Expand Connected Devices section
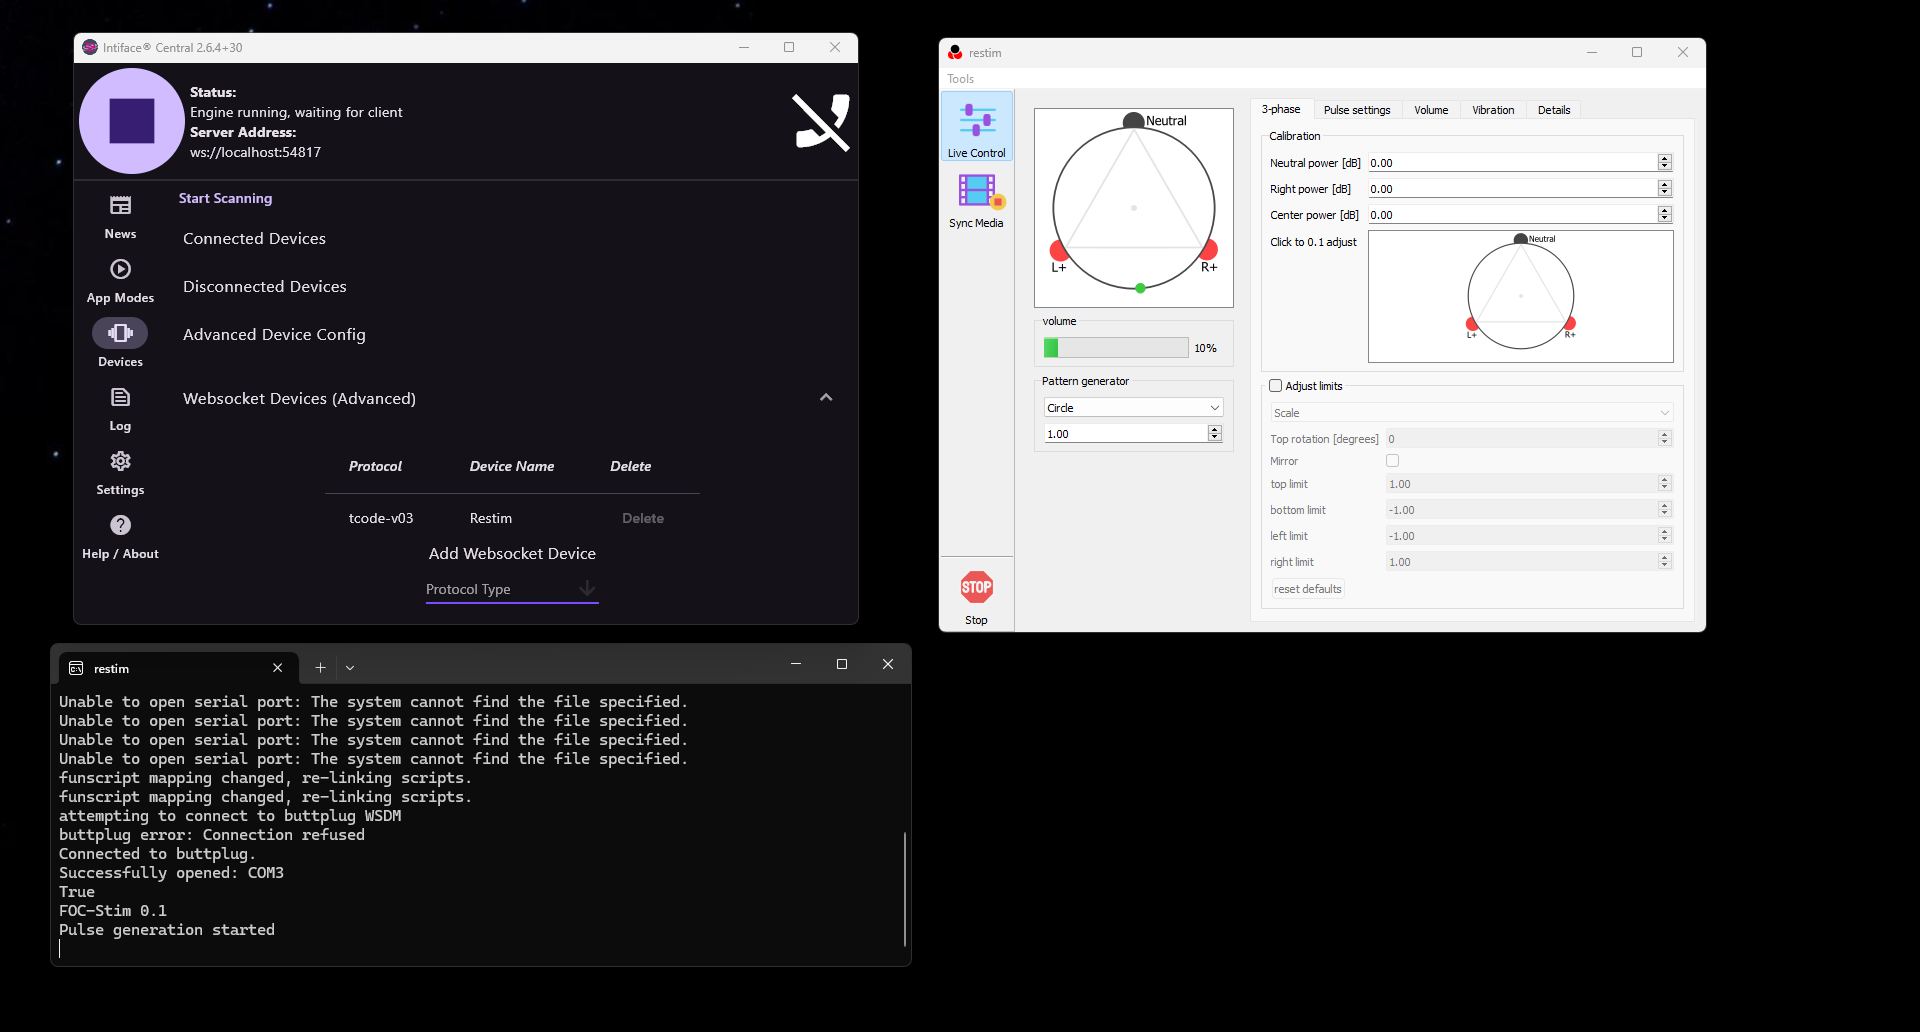 (254, 239)
